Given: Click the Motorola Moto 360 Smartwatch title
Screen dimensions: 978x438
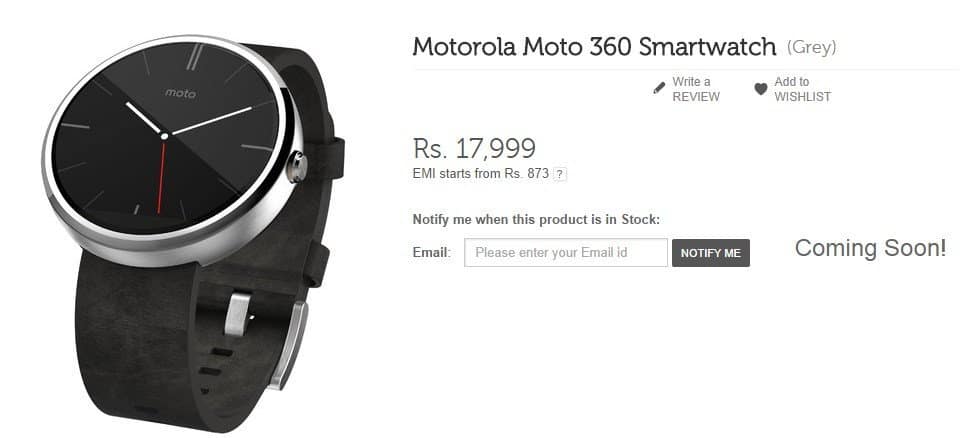Looking at the screenshot, I should 594,47.
